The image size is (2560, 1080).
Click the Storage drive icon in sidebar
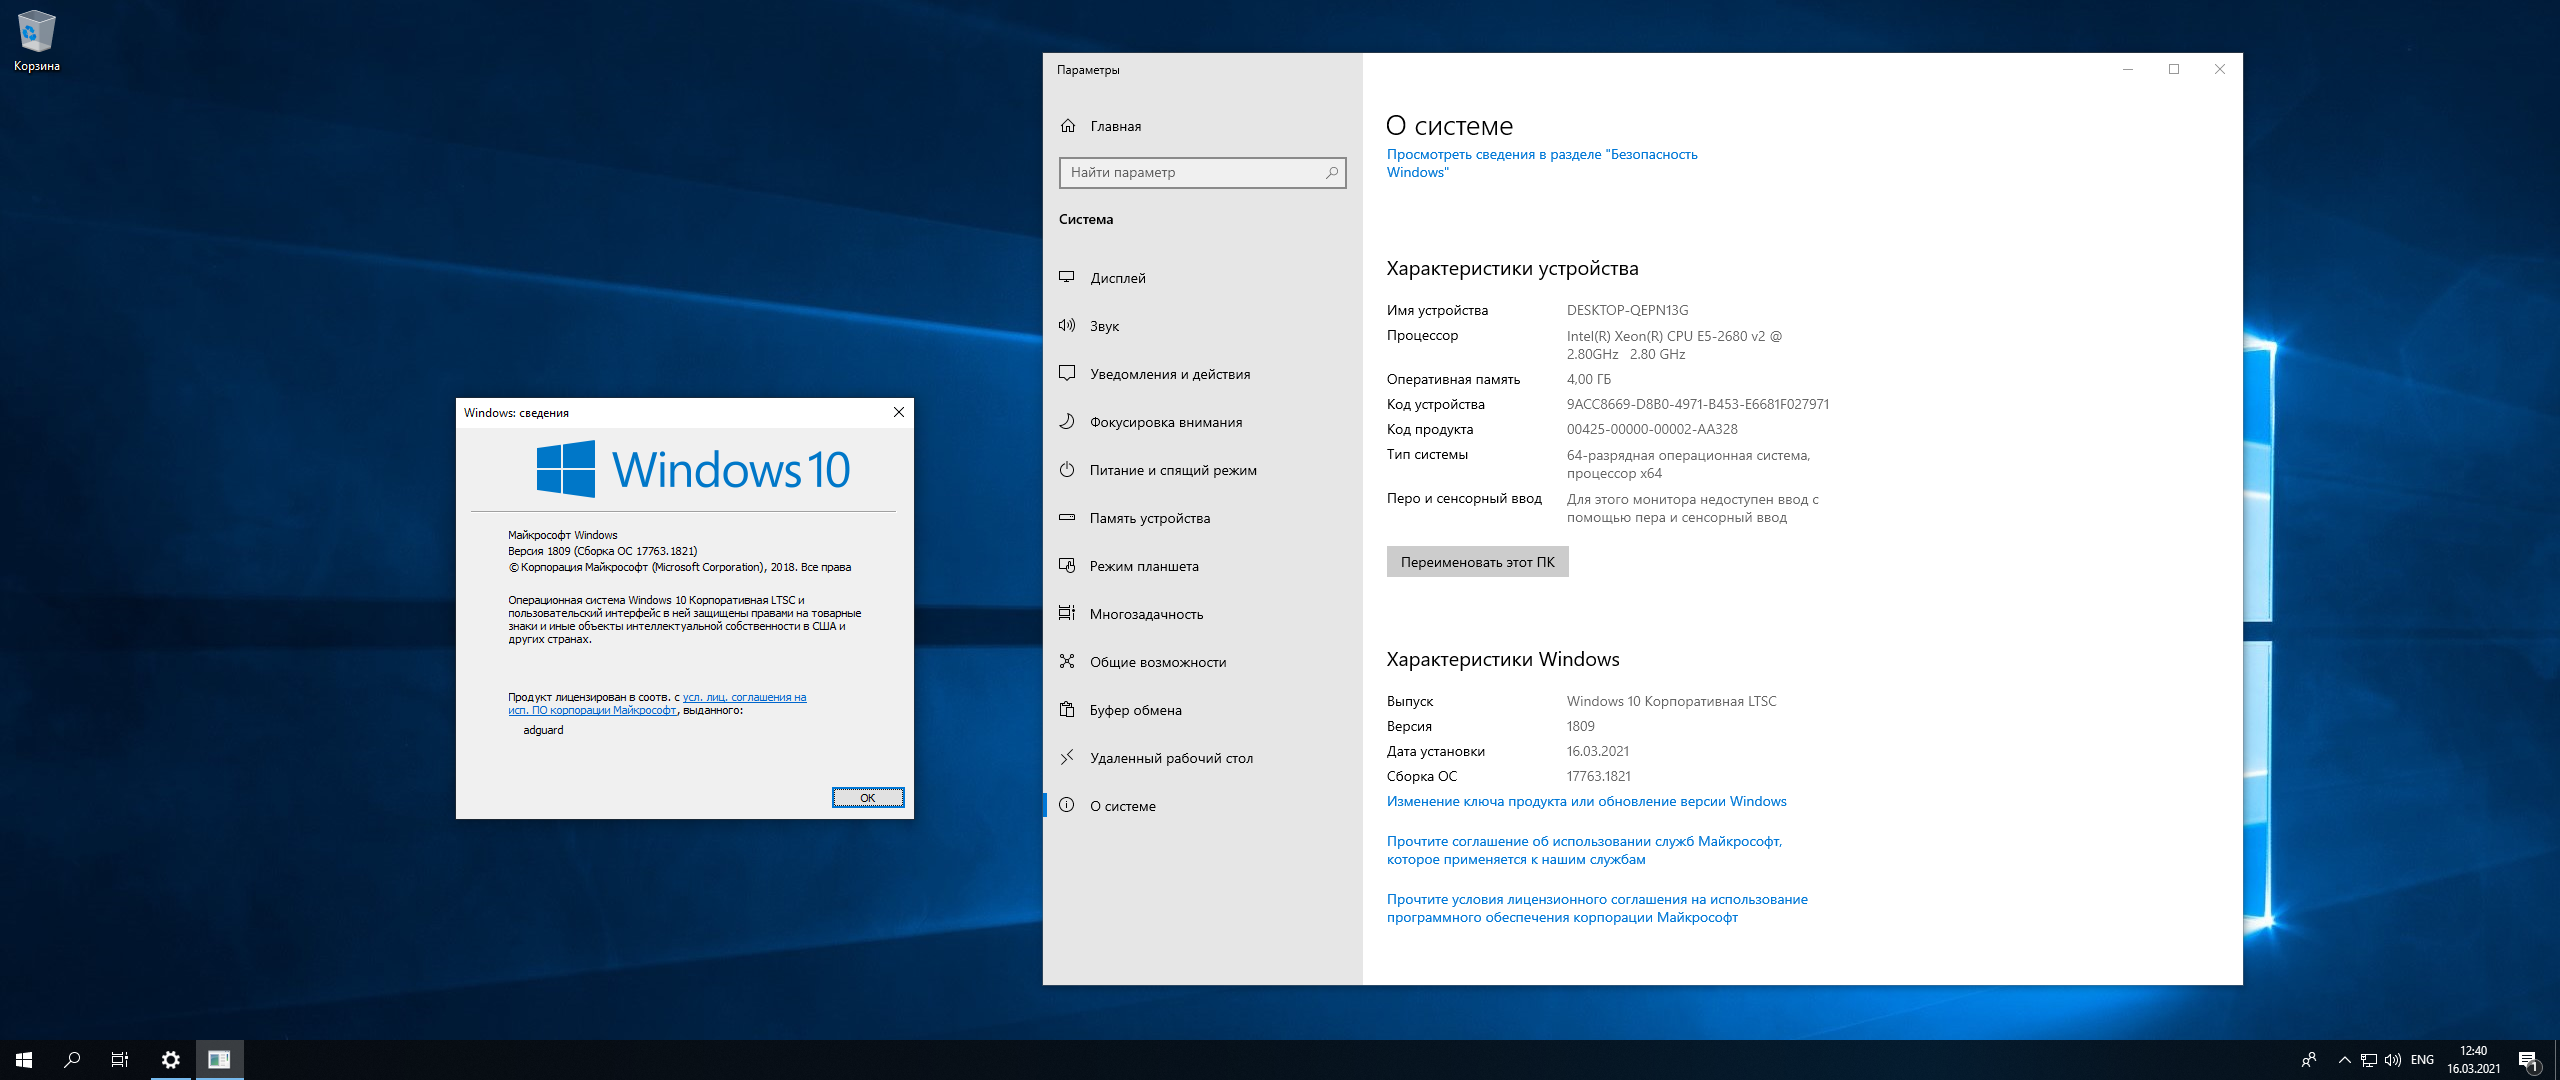pyautogui.click(x=1067, y=517)
